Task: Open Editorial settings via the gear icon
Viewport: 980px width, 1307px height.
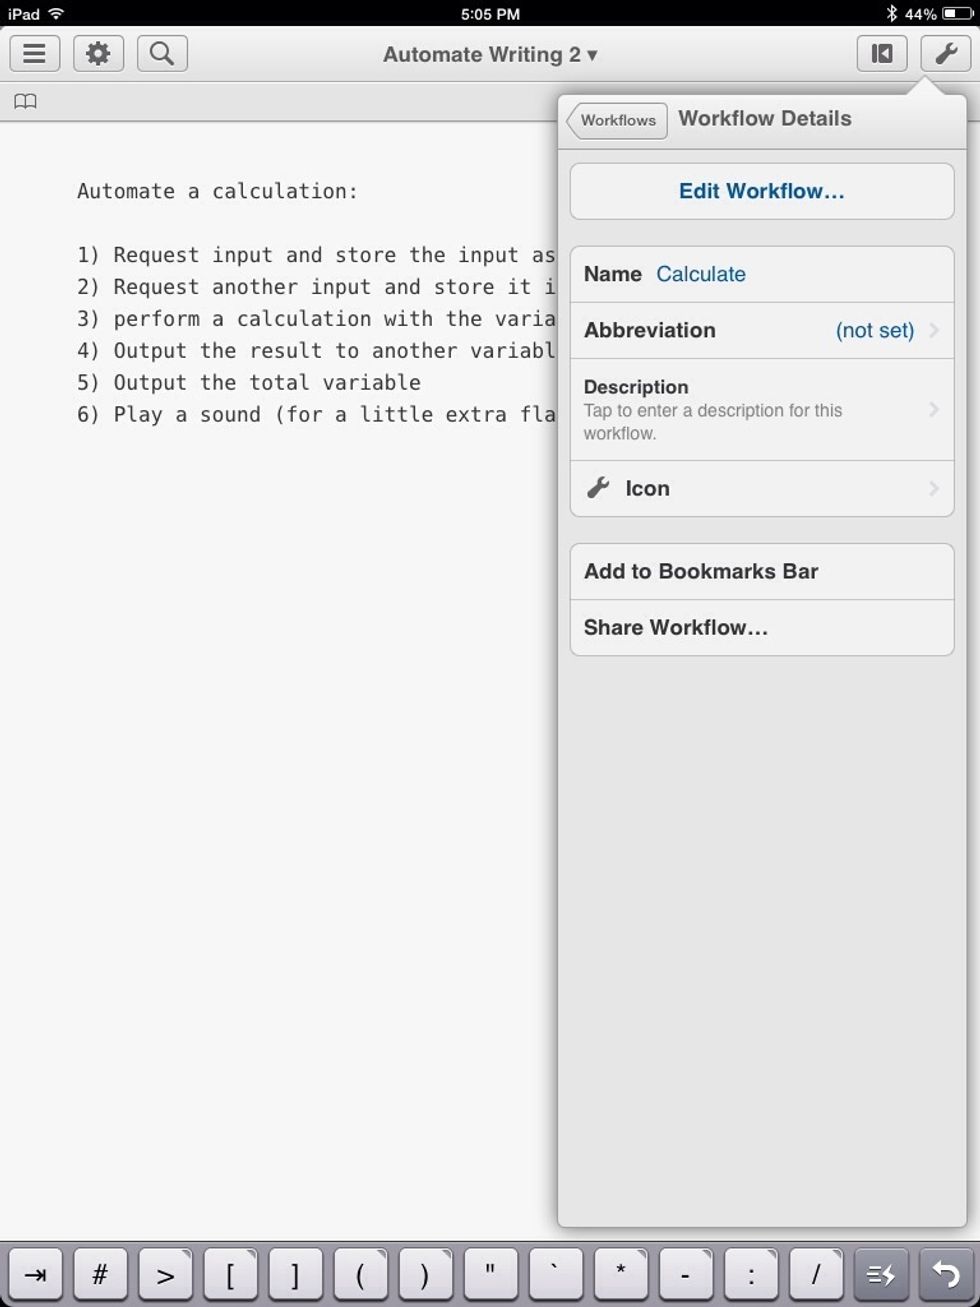Action: point(98,53)
